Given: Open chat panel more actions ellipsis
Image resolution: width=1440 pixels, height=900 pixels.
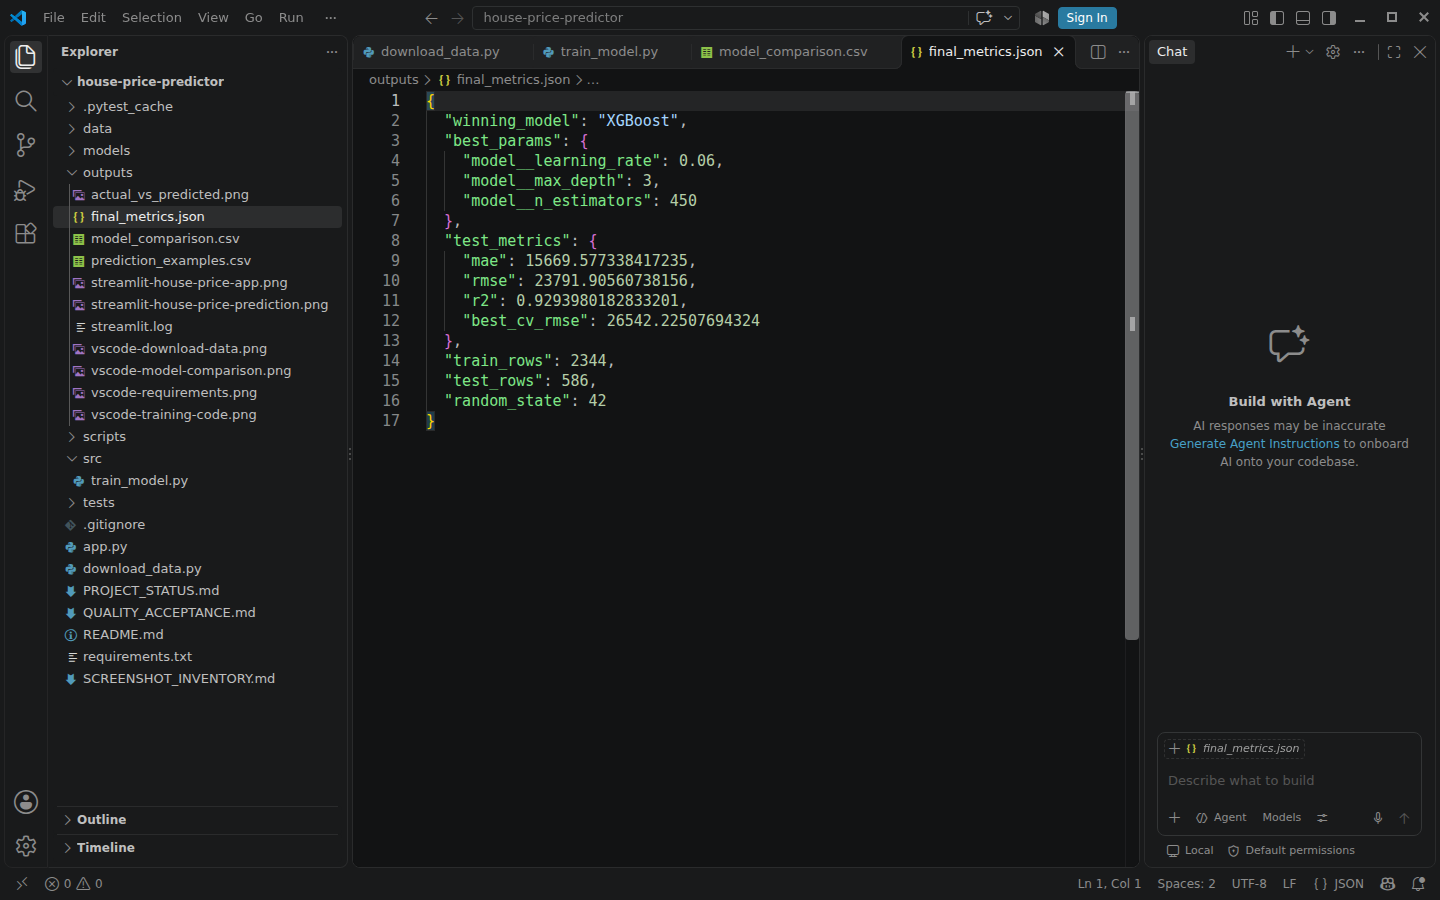Looking at the screenshot, I should [1359, 52].
